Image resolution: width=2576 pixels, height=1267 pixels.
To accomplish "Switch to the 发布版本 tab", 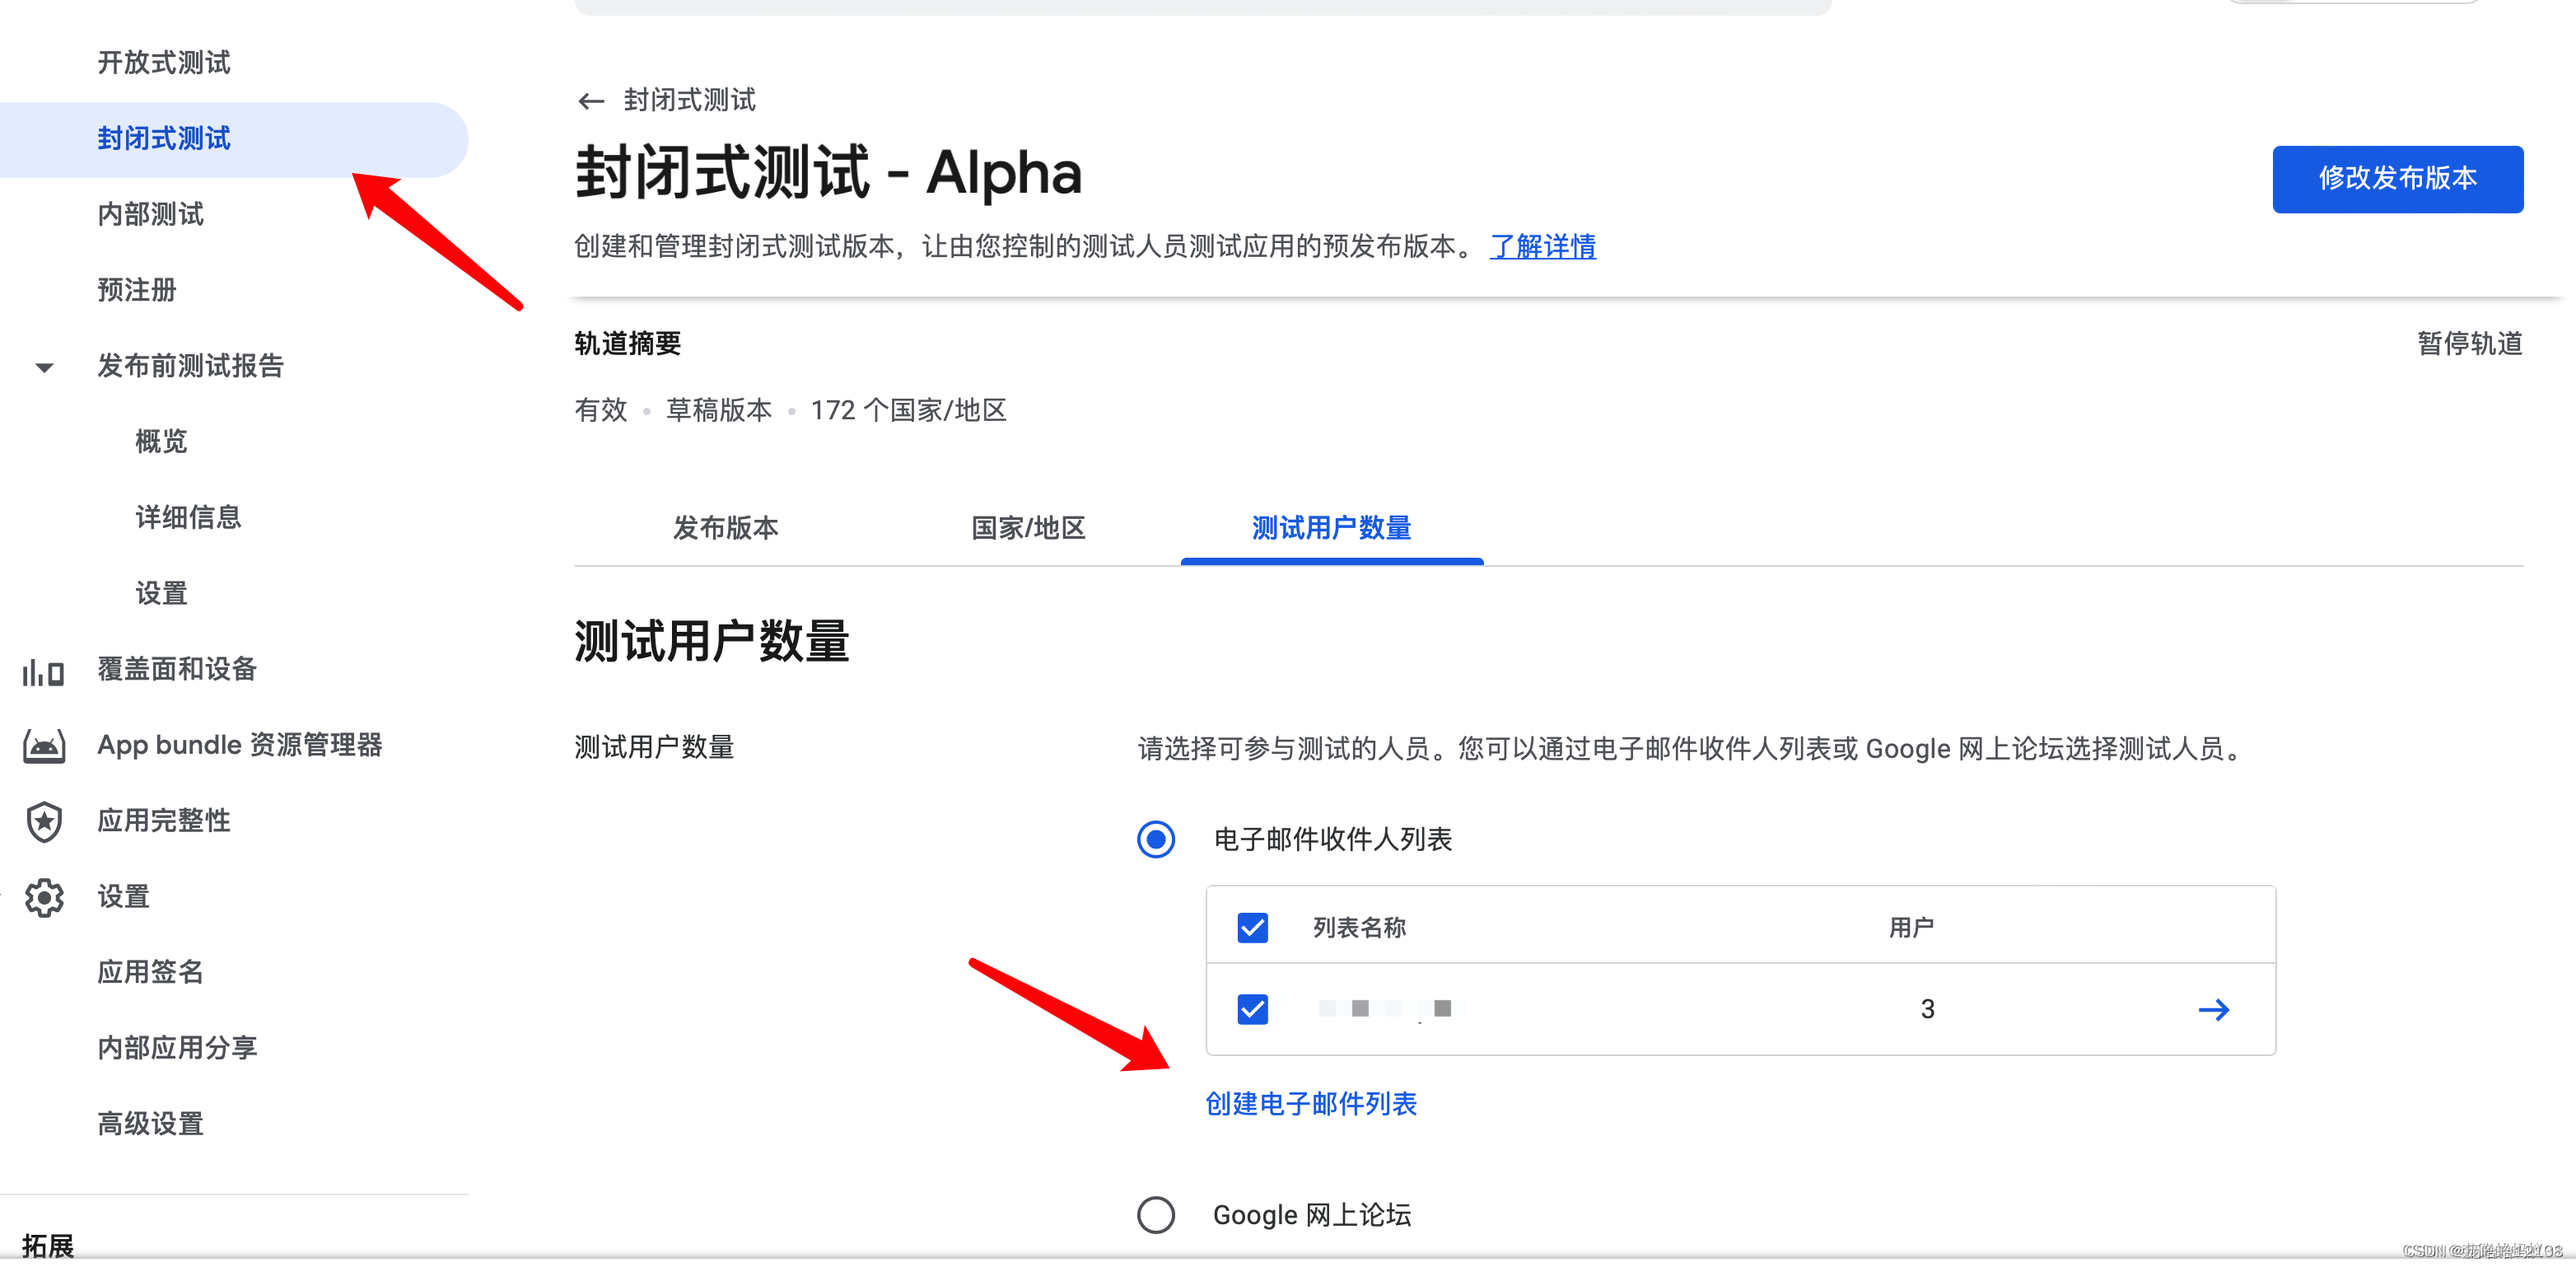I will [726, 528].
